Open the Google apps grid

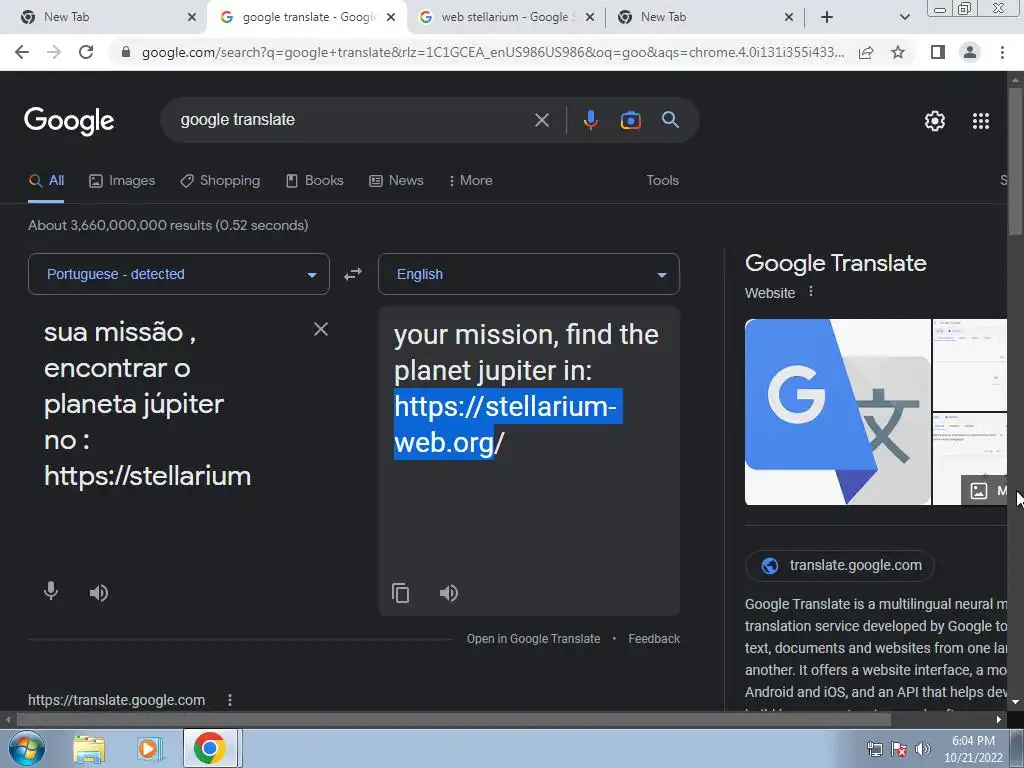point(980,121)
